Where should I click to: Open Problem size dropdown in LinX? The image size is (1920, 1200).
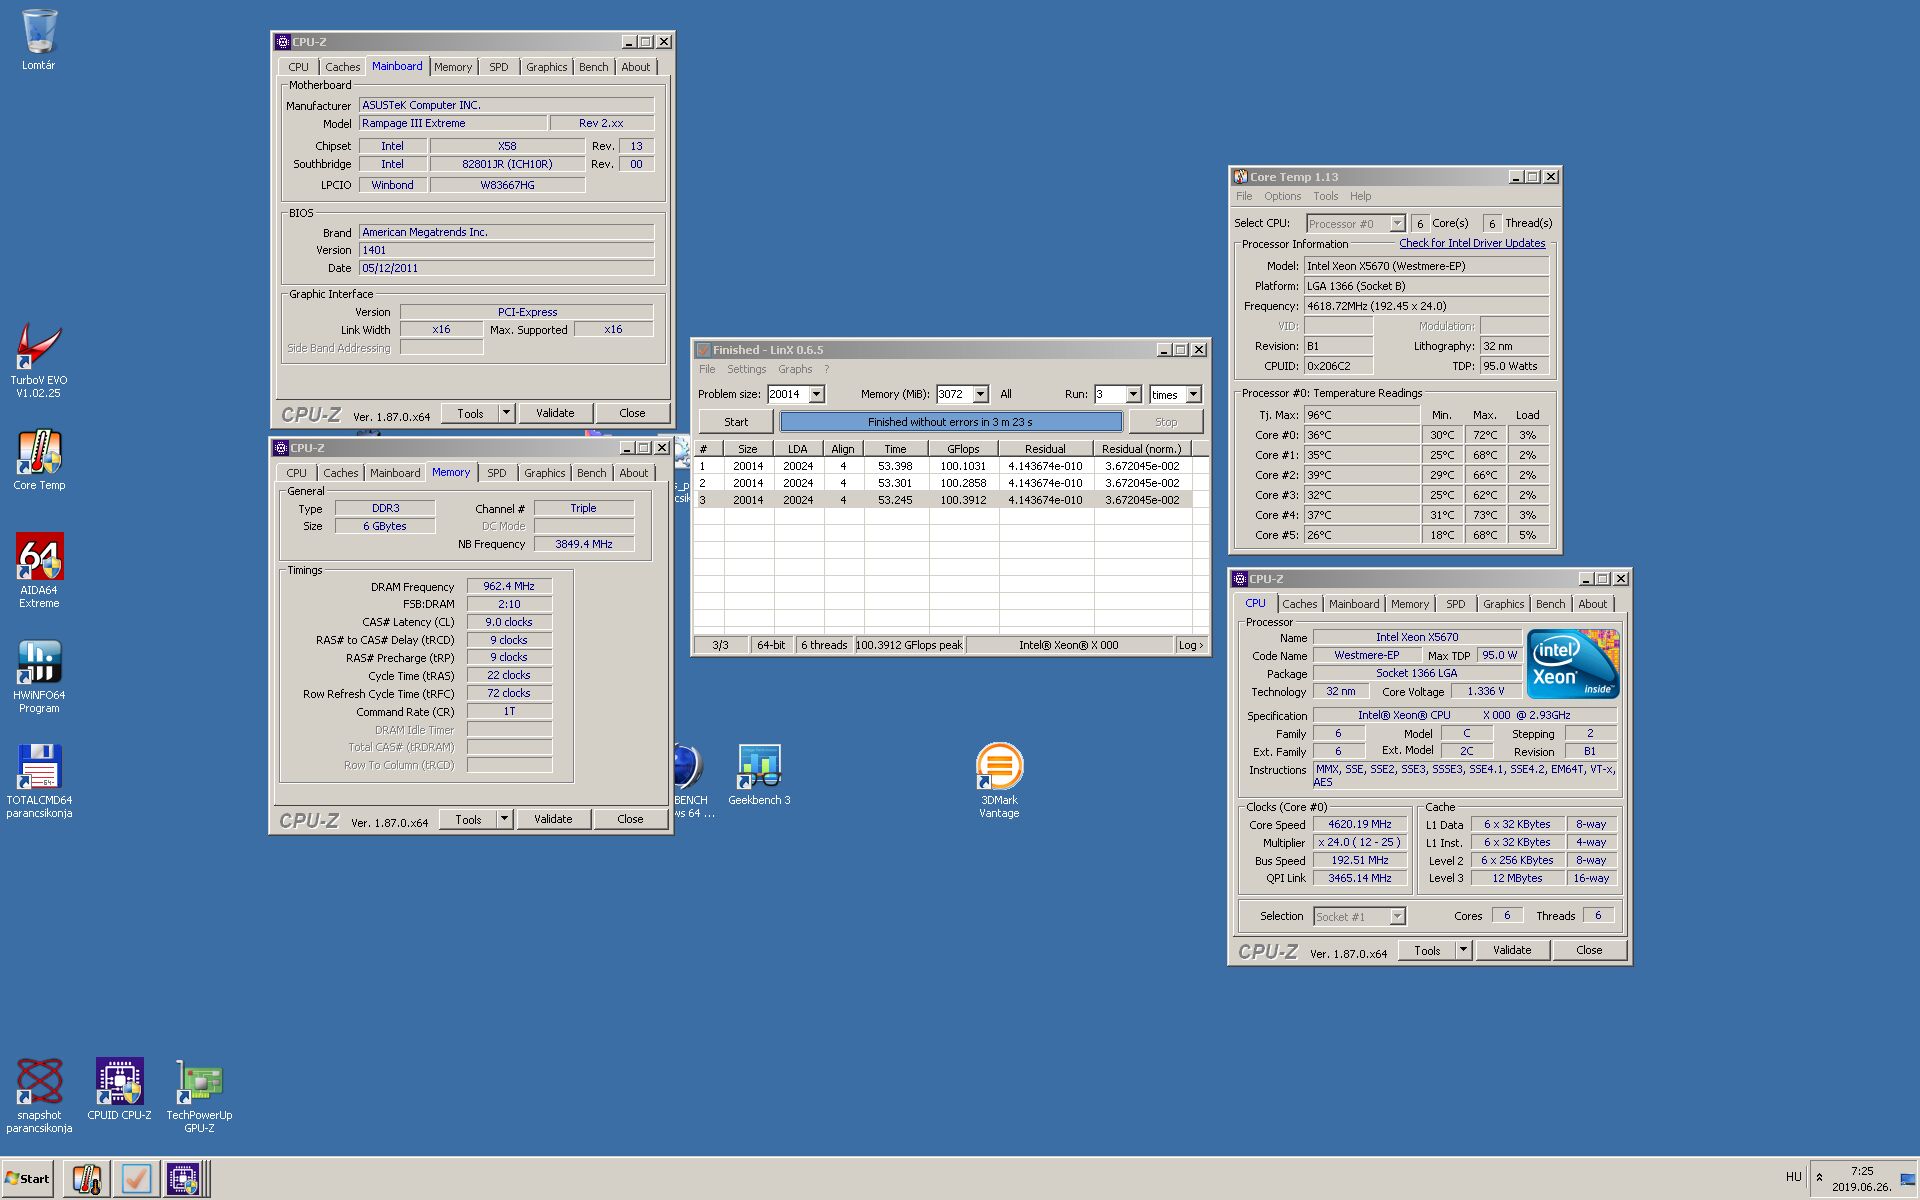click(x=816, y=394)
